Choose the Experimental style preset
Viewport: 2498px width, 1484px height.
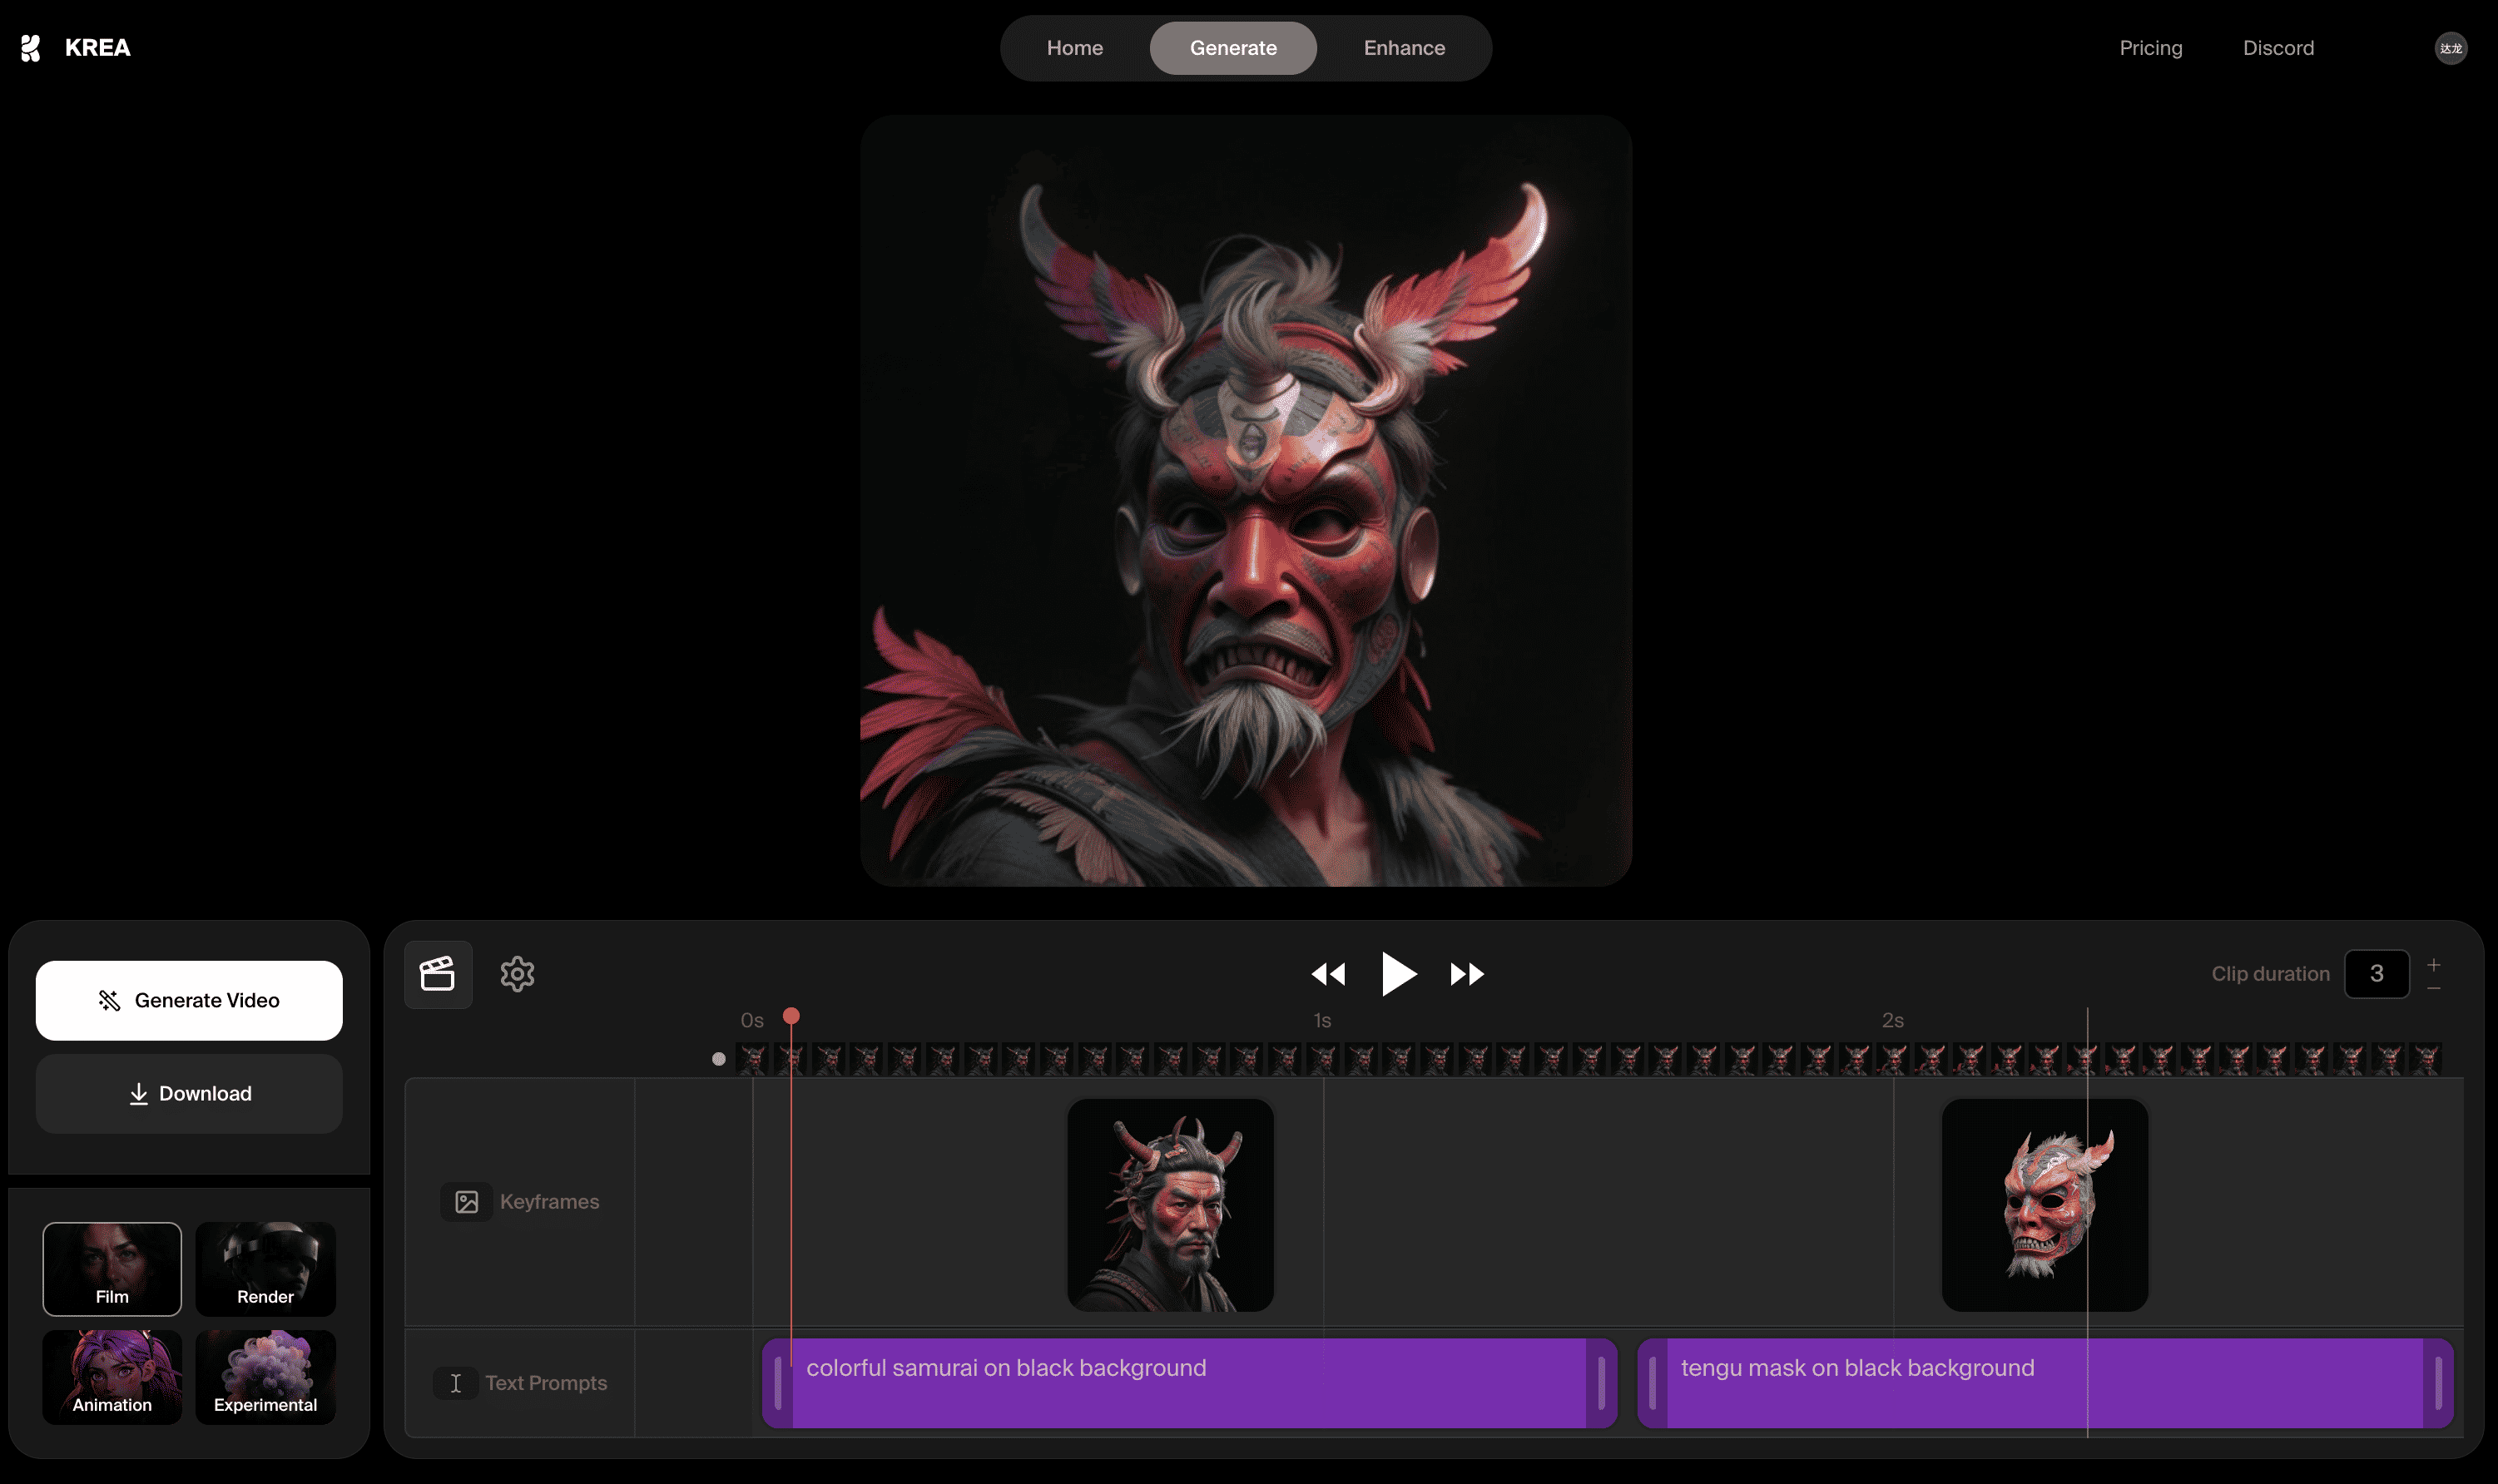266,1376
